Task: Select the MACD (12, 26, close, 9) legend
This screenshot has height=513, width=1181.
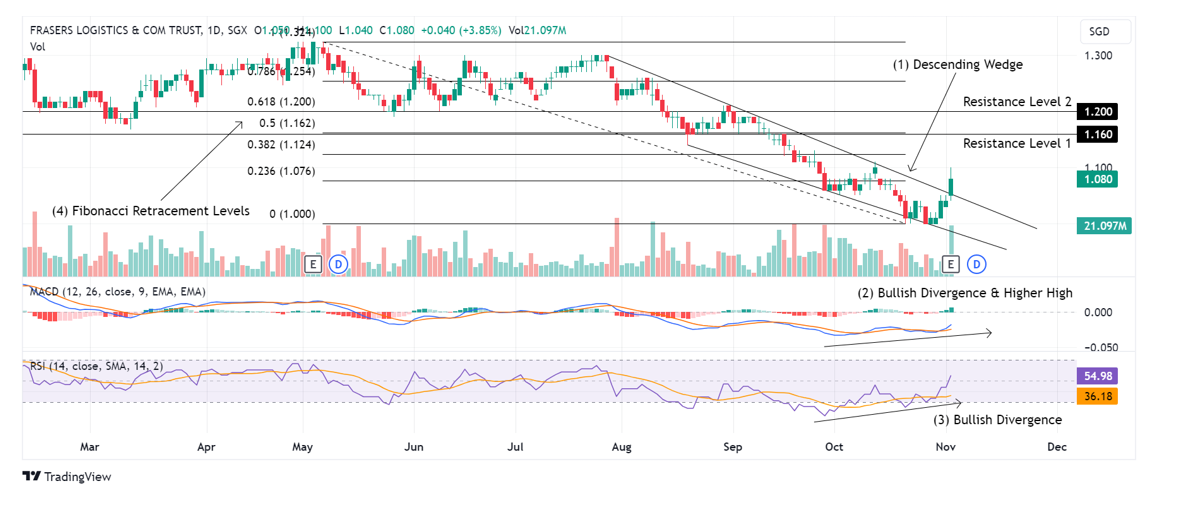Action: (x=117, y=291)
